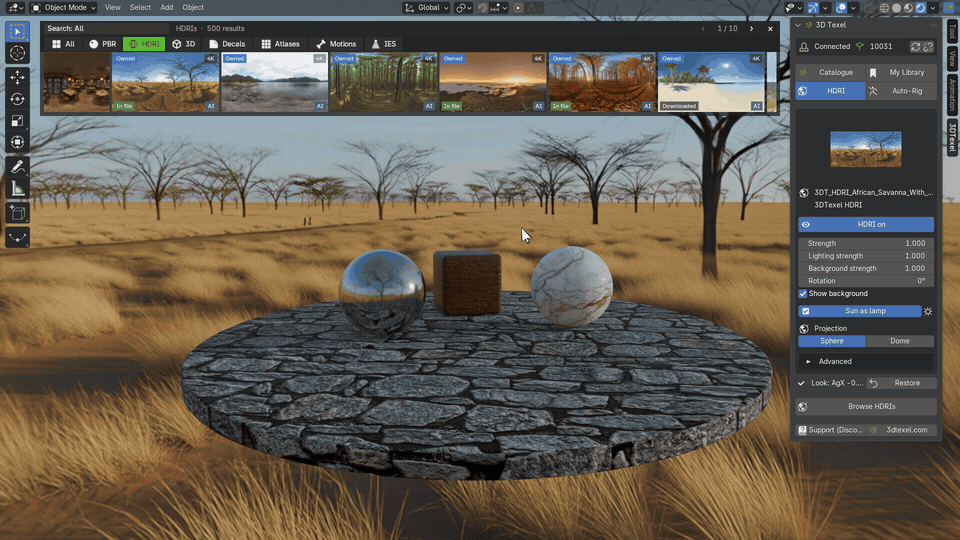Toggle Look: AgX checkmark
This screenshot has height=540, width=960.
[x=801, y=383]
